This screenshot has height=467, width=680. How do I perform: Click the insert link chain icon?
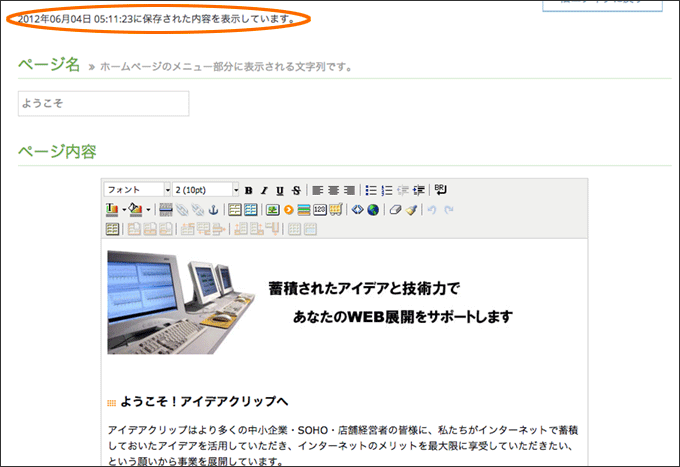(x=182, y=210)
